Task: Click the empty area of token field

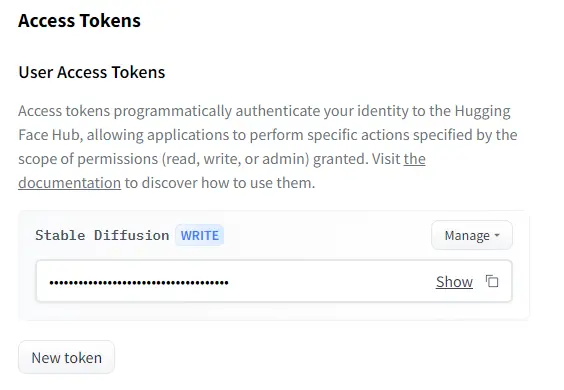Action: (x=331, y=281)
